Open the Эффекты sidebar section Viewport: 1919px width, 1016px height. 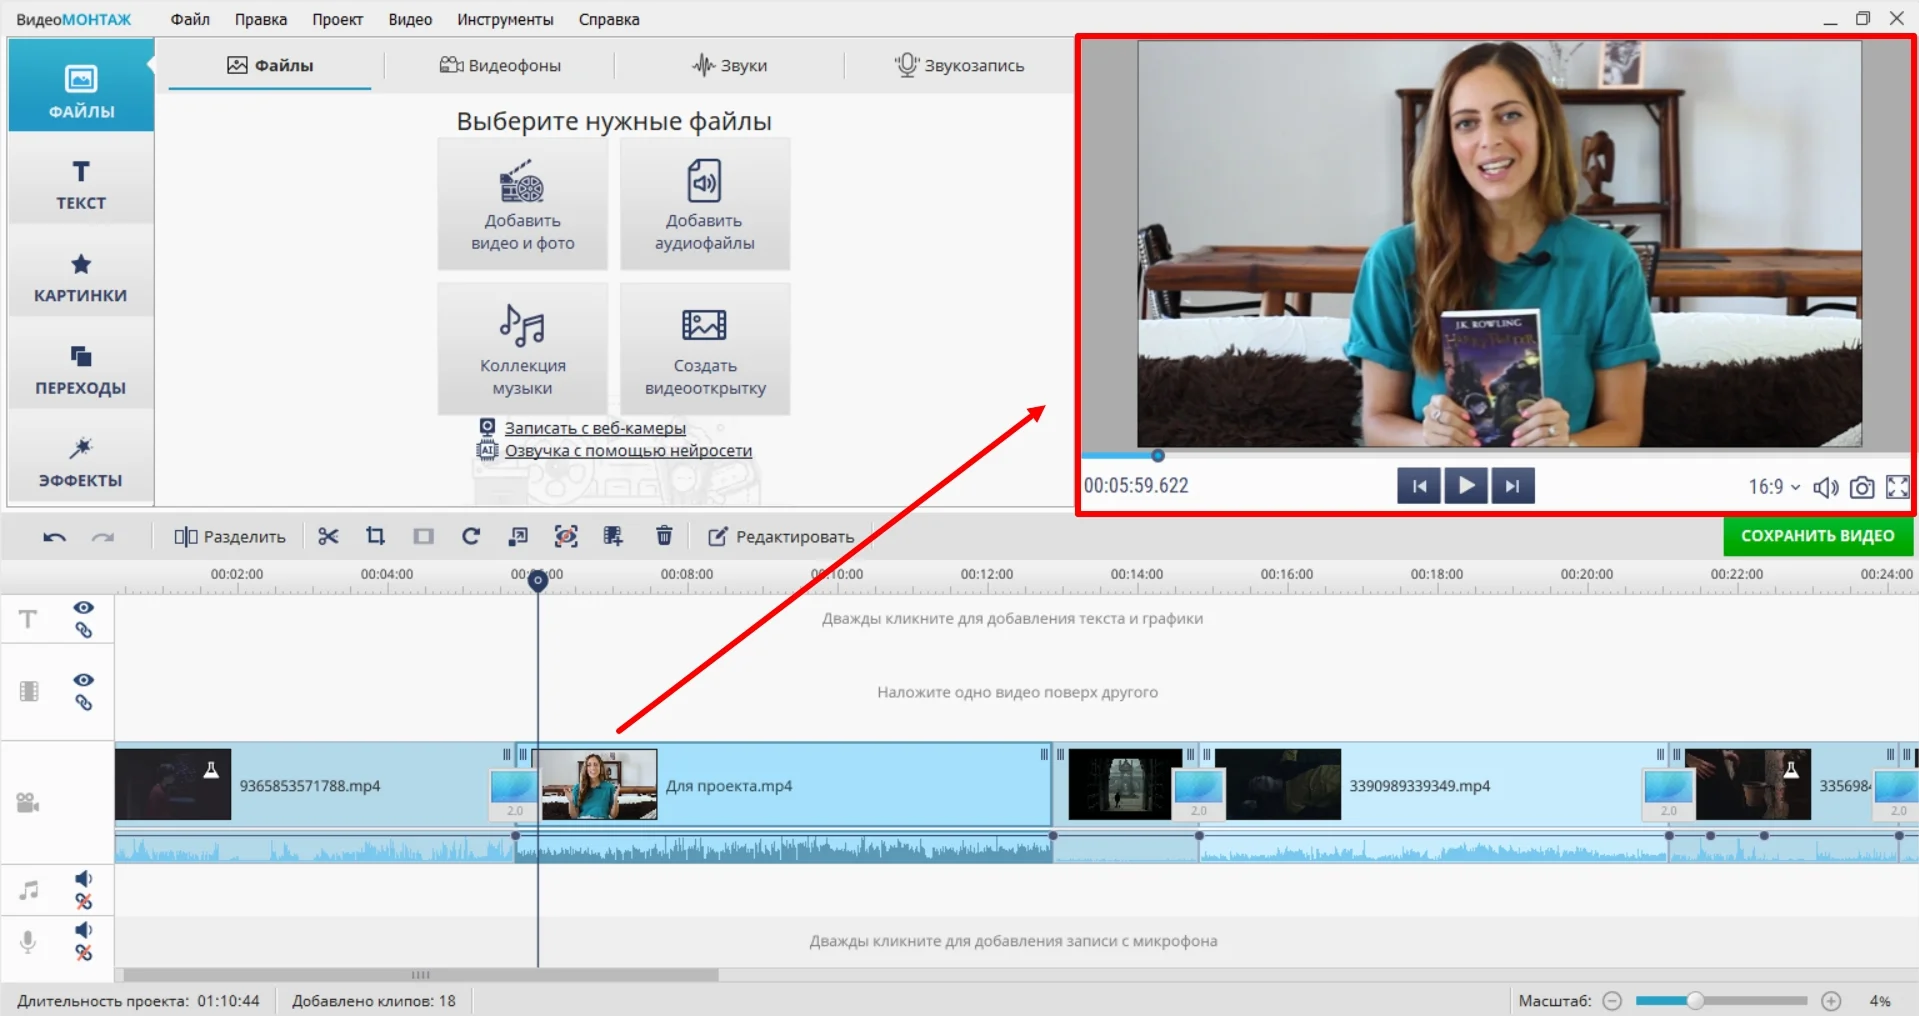coord(81,461)
